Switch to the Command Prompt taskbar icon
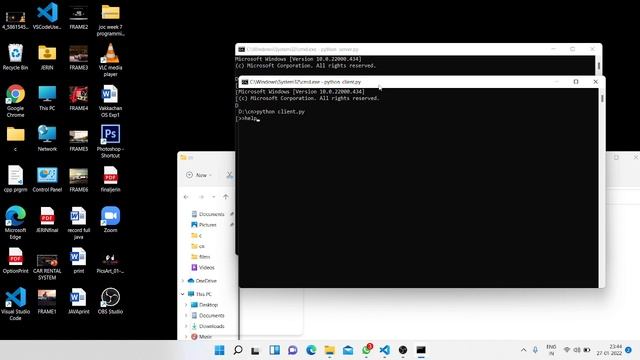 click(421, 350)
